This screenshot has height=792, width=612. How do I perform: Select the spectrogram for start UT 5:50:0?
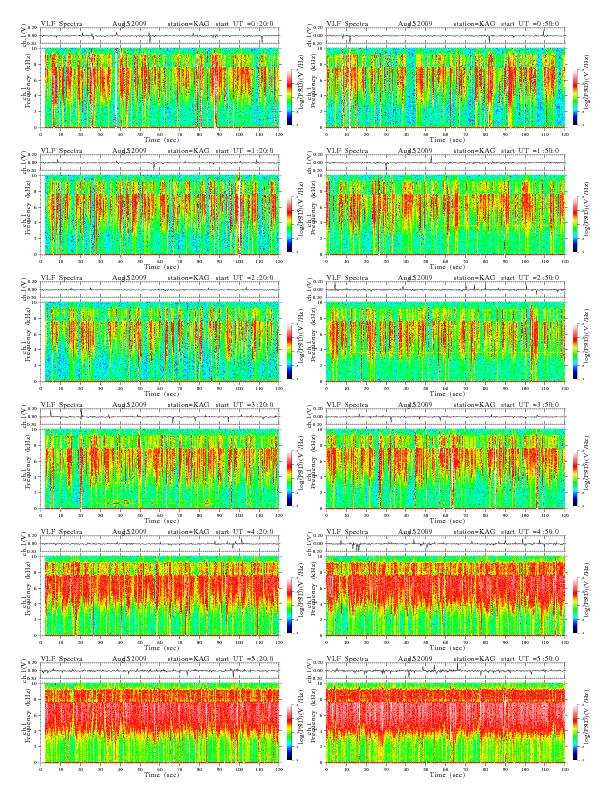445,723
